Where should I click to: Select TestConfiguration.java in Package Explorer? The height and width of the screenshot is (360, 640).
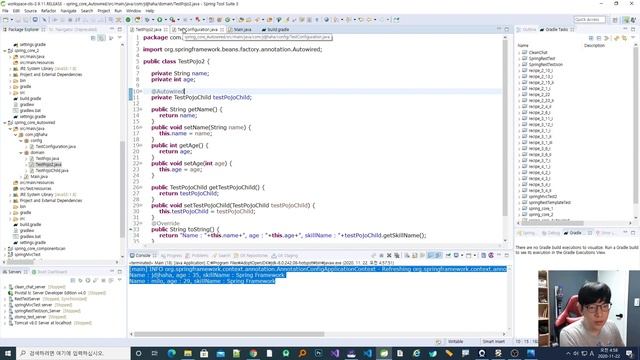[56, 147]
